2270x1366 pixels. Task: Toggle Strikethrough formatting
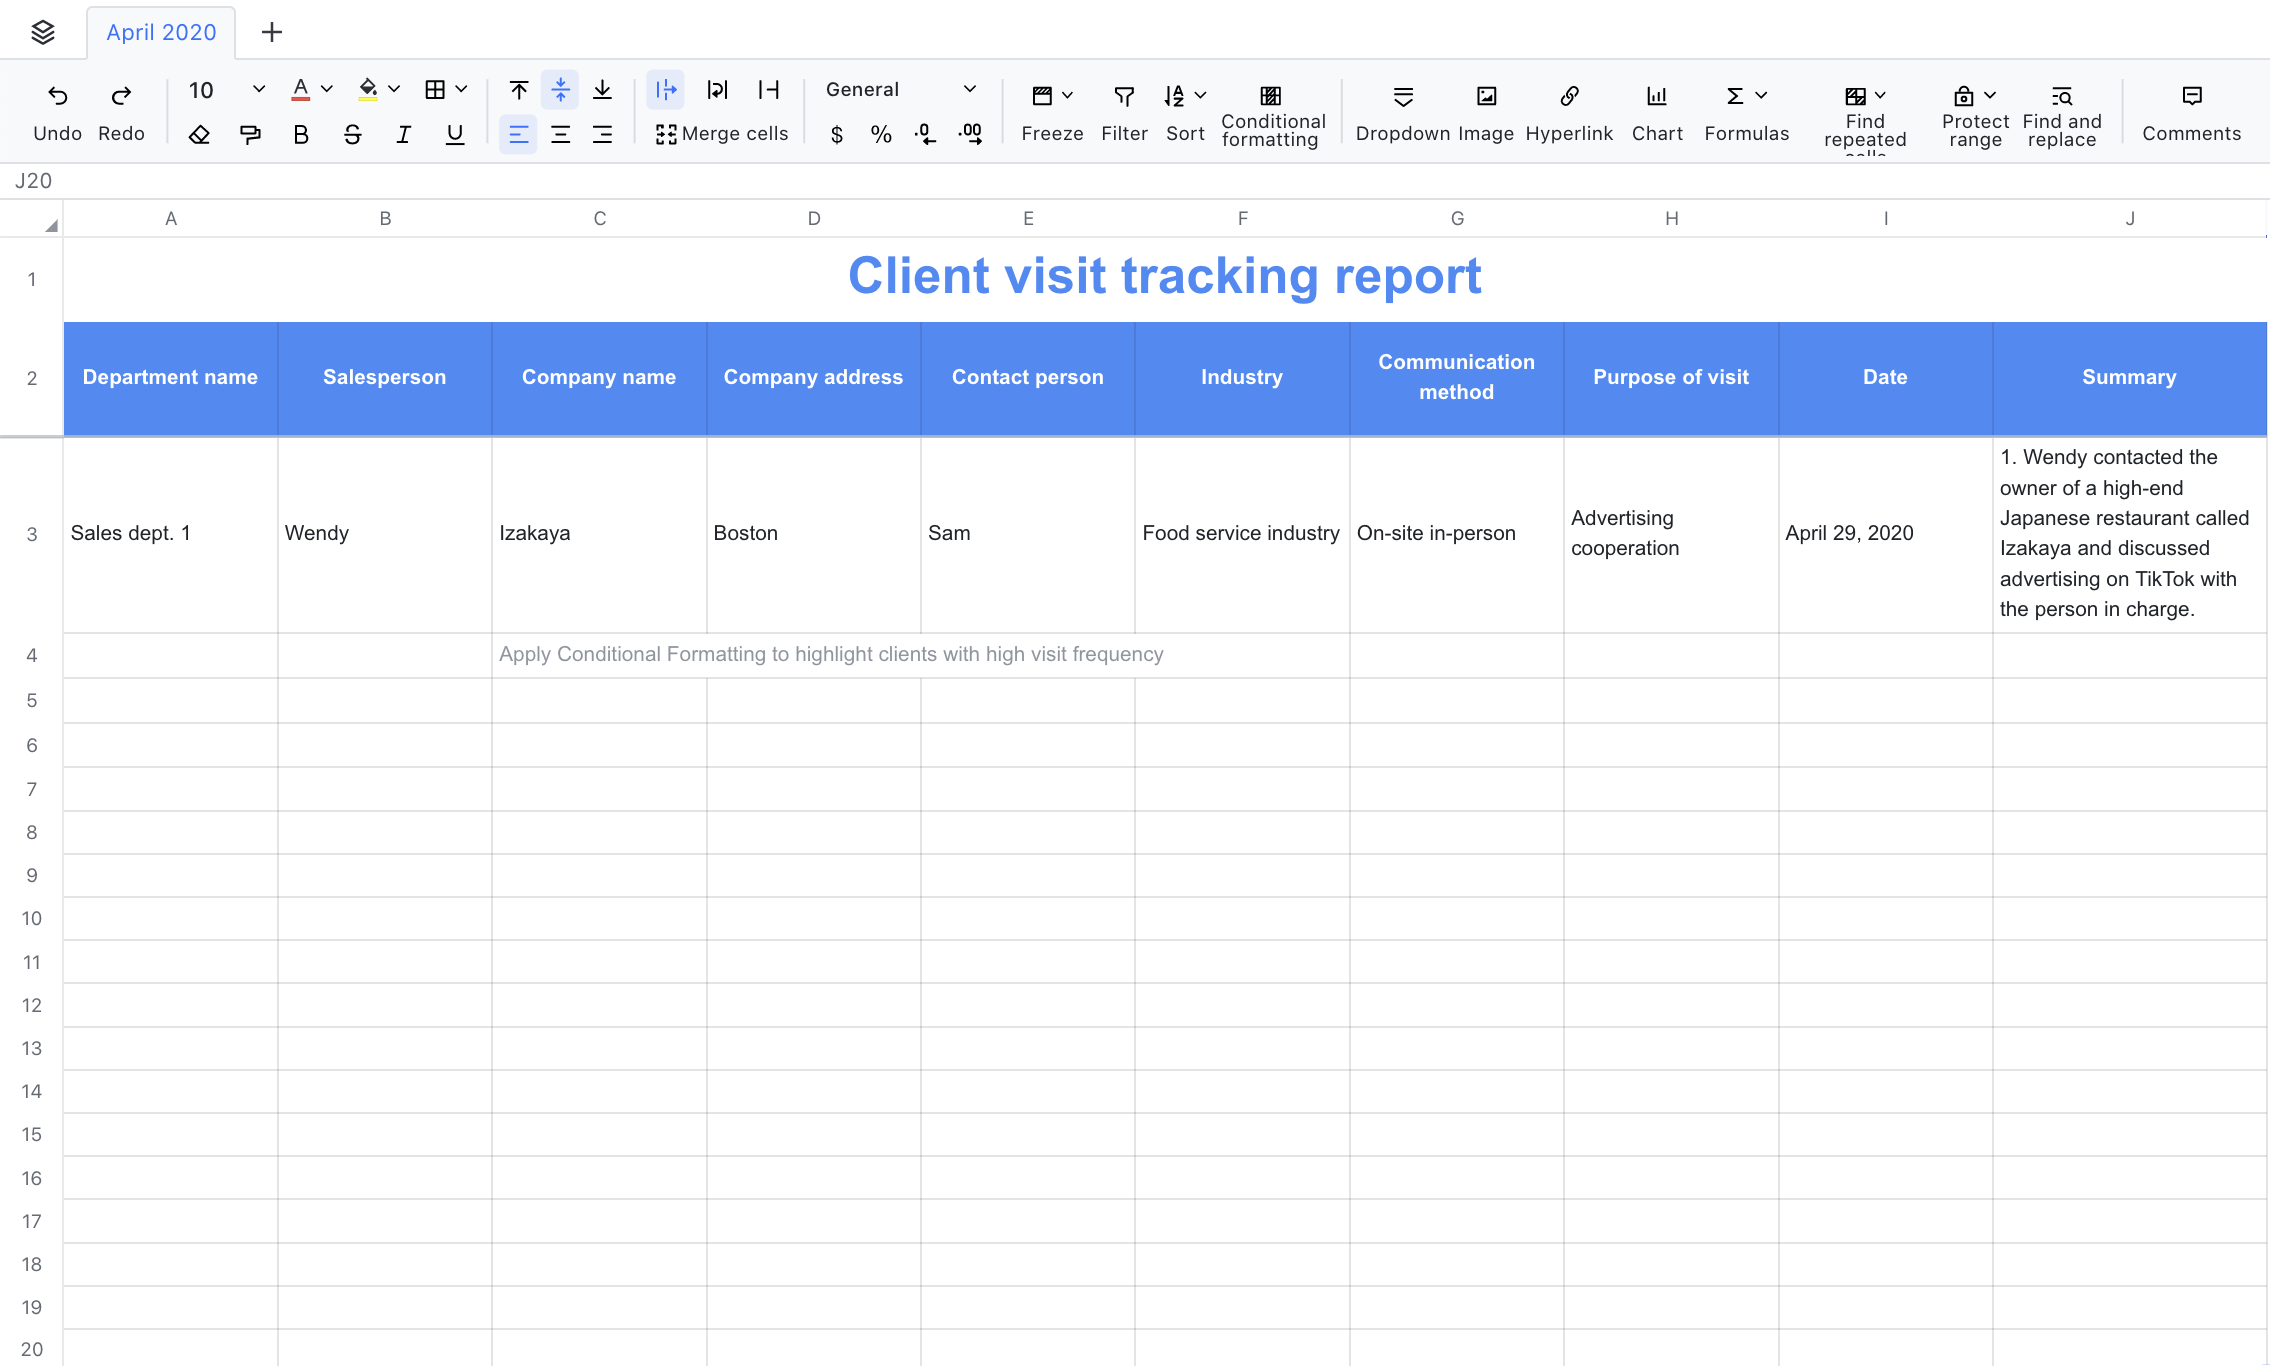352,134
